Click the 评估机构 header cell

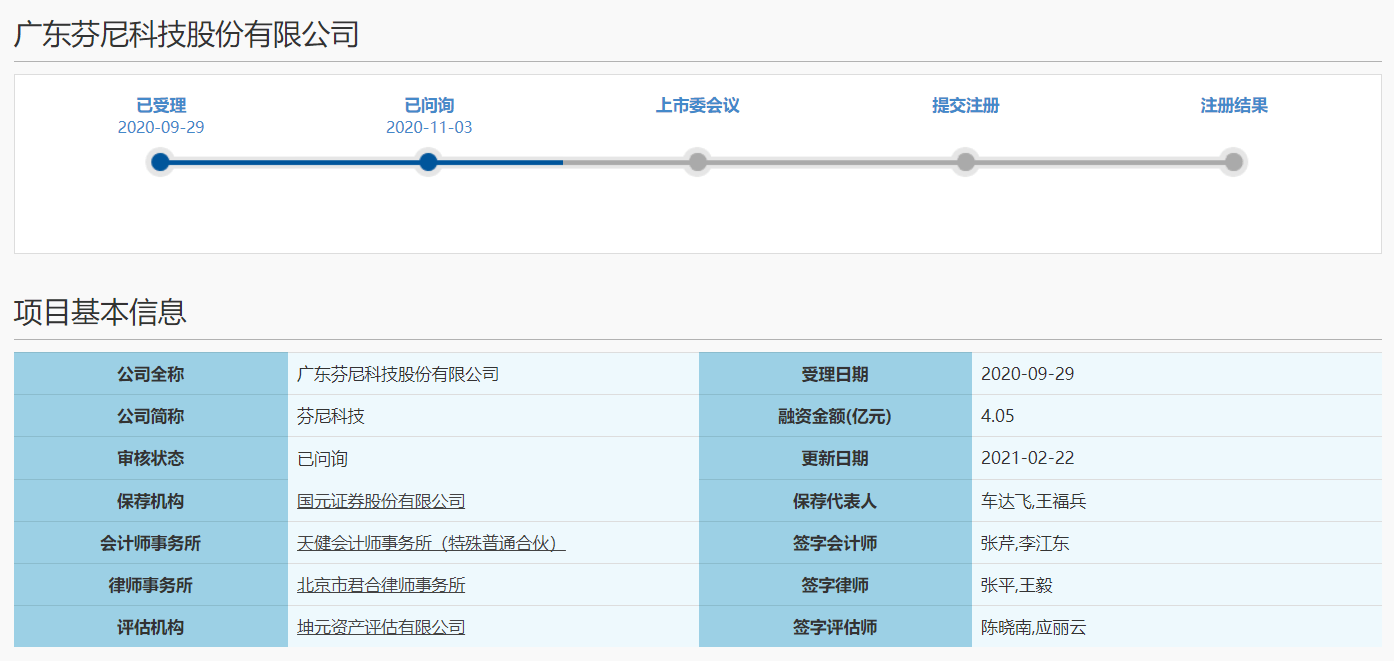151,627
